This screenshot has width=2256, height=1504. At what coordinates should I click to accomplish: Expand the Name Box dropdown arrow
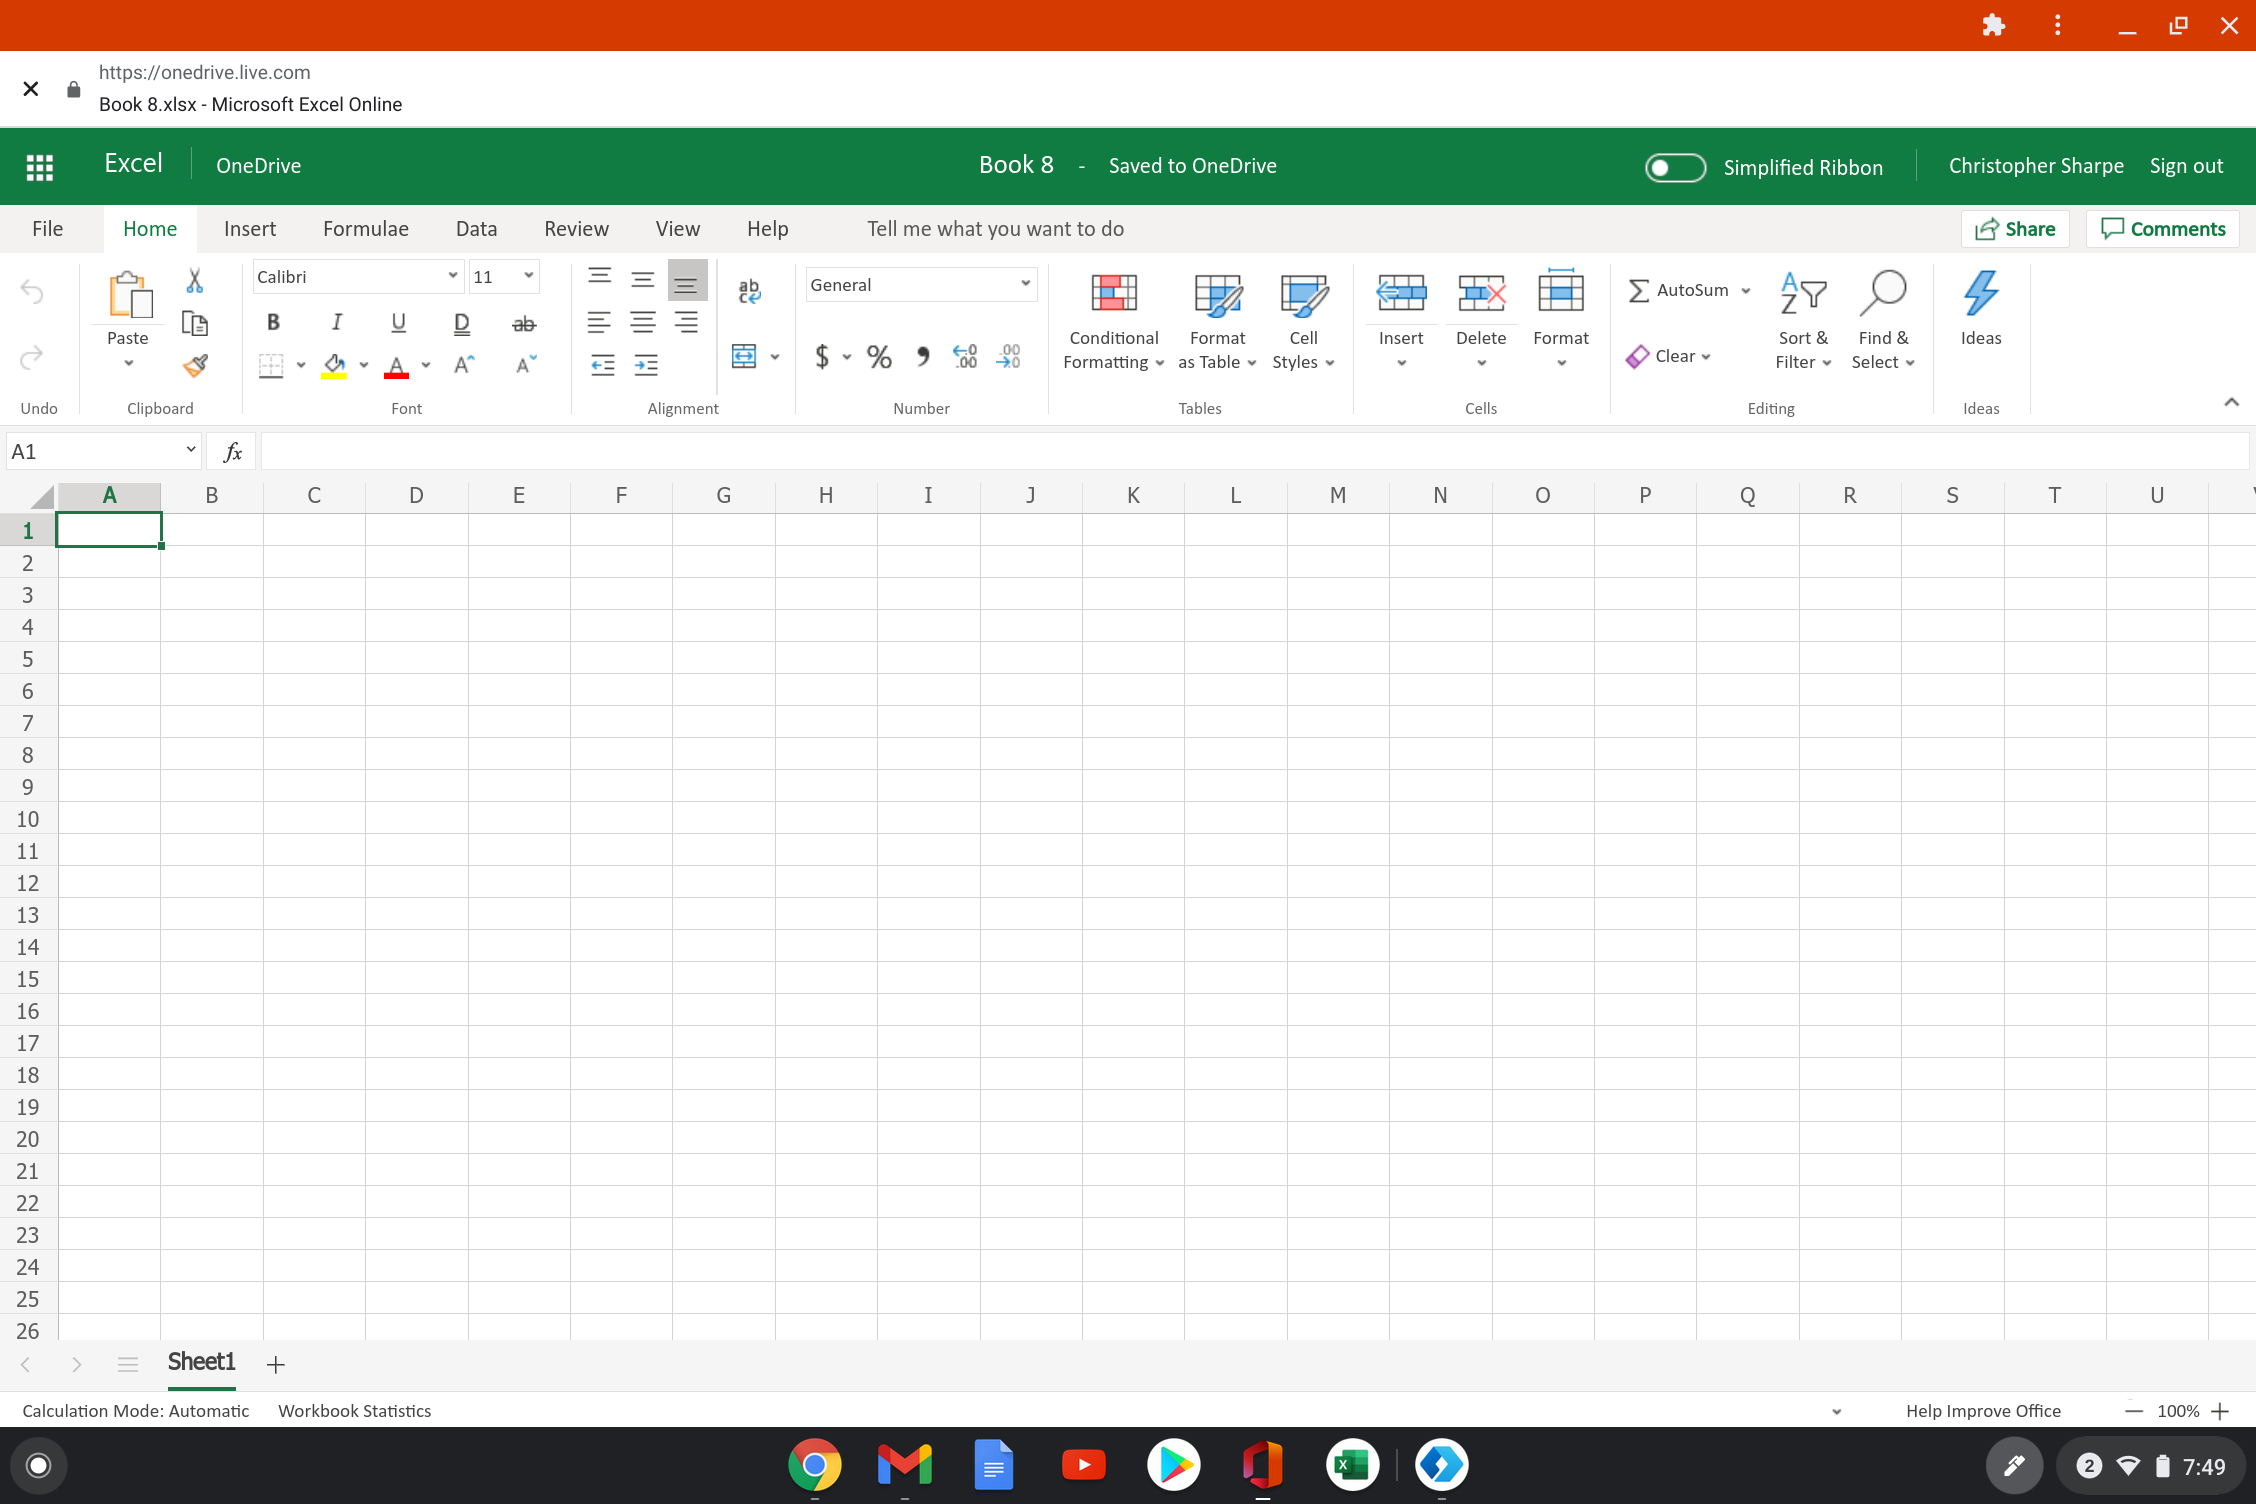(x=191, y=451)
